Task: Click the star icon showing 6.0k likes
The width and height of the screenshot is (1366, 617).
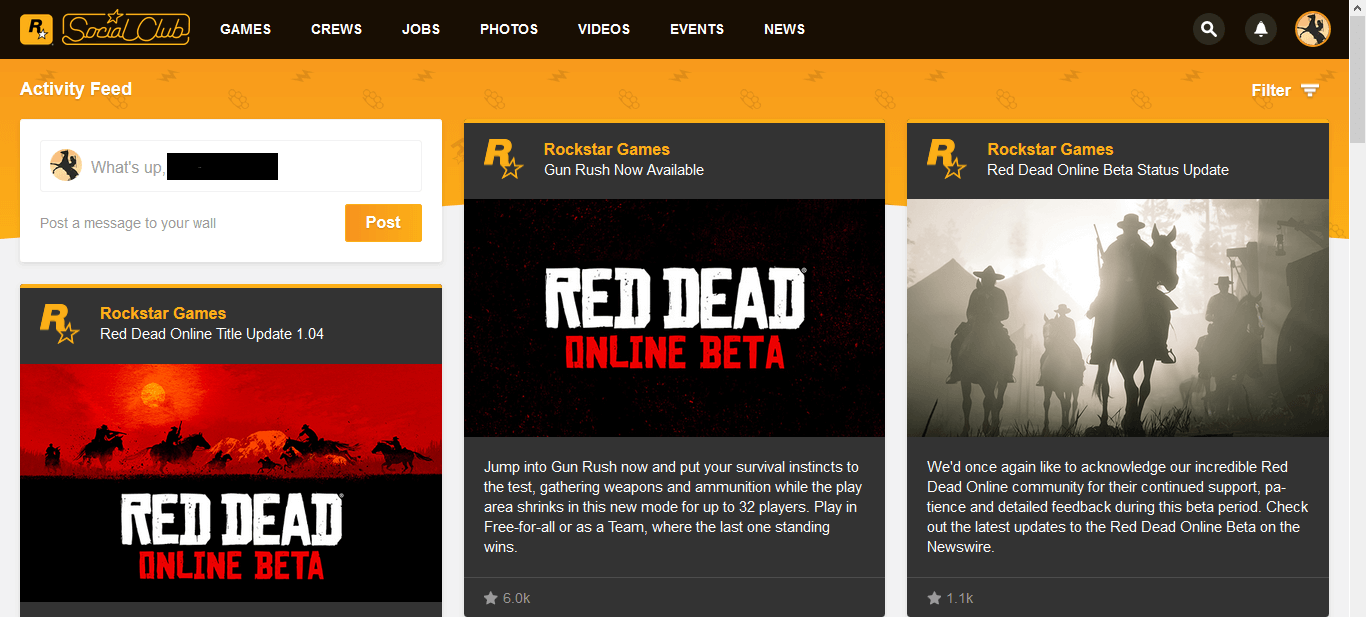Action: (491, 598)
